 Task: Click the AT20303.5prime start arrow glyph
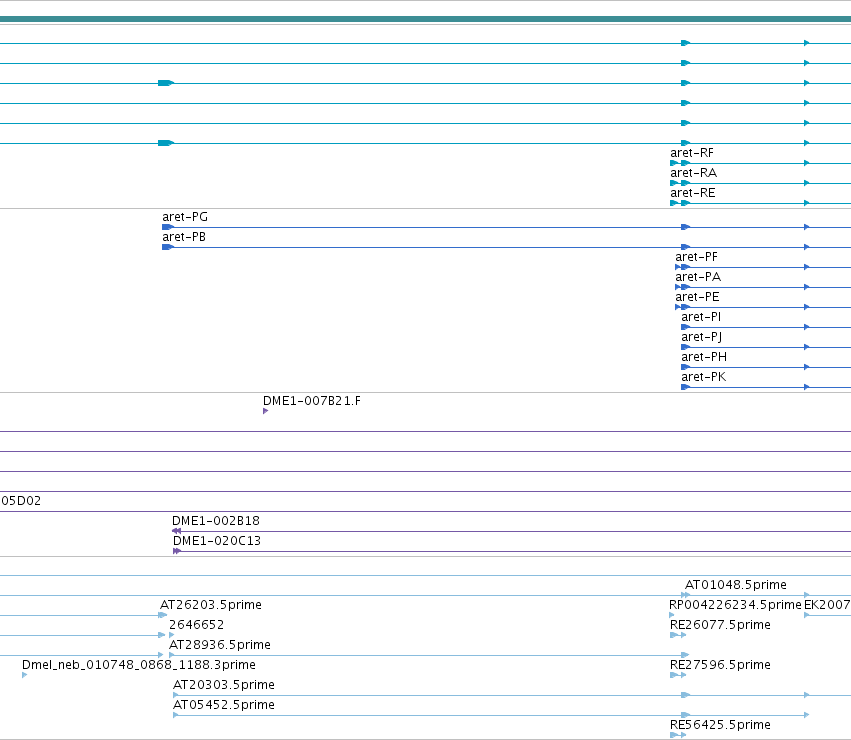(x=176, y=695)
